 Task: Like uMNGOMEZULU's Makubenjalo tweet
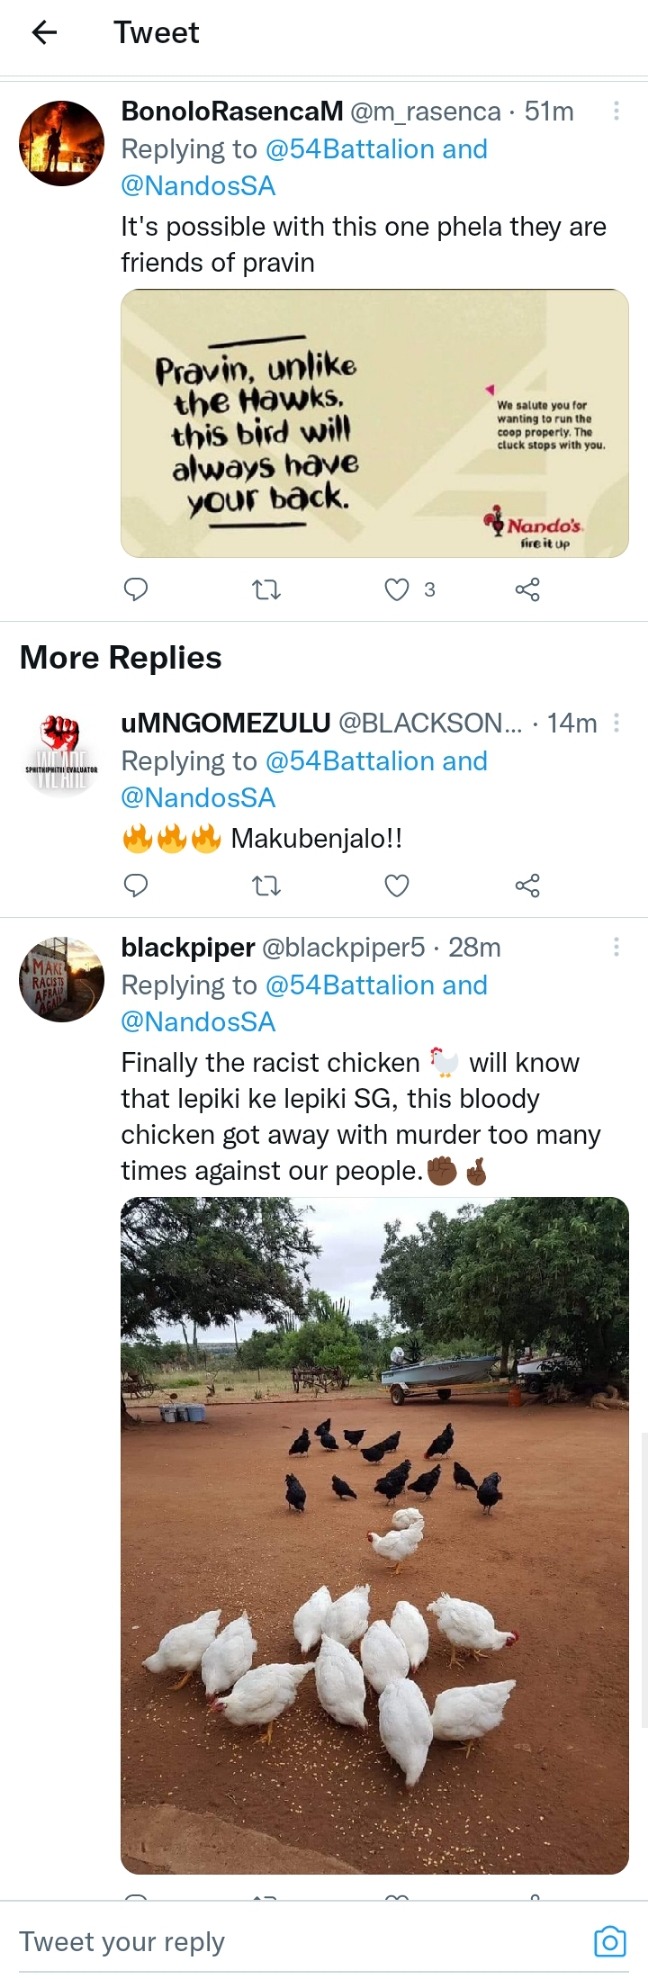pos(397,885)
